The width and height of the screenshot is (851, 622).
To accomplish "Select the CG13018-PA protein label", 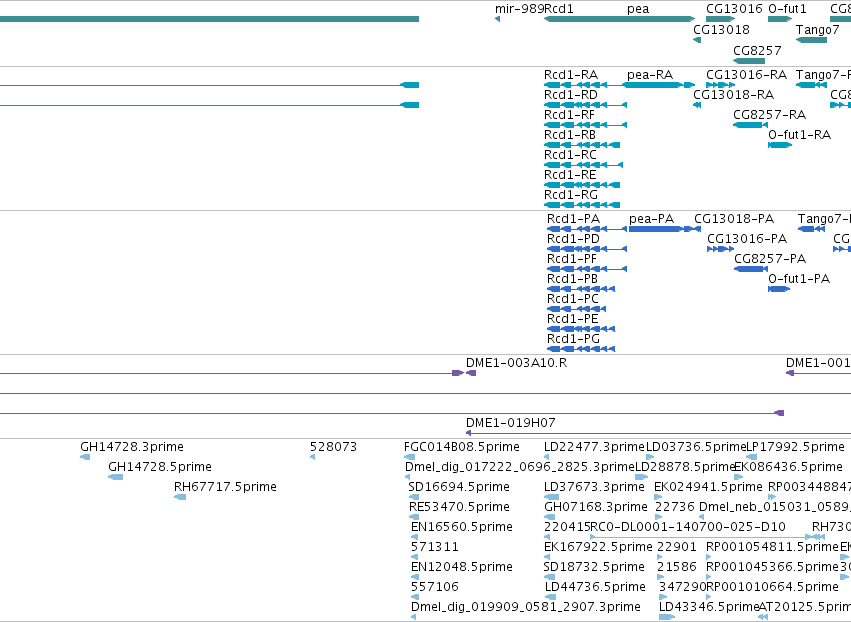I will (734, 219).
